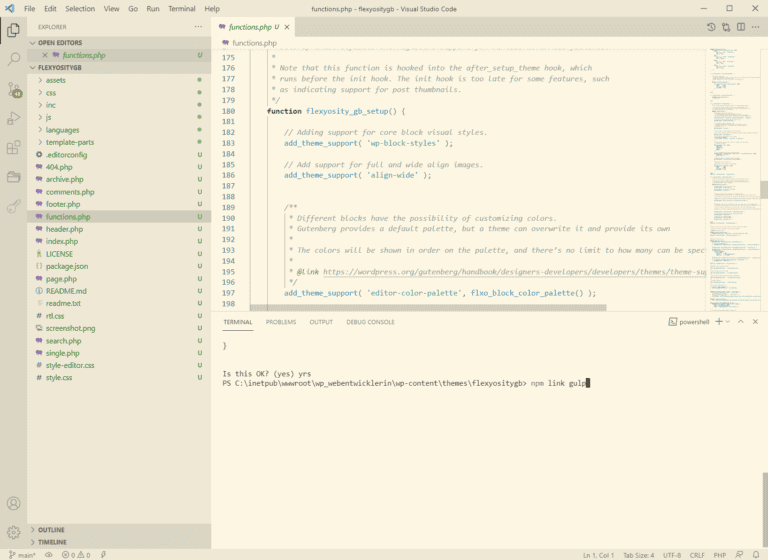Viewport: 768px width, 560px height.
Task: Maximize the terminal panel size
Action: [741, 321]
